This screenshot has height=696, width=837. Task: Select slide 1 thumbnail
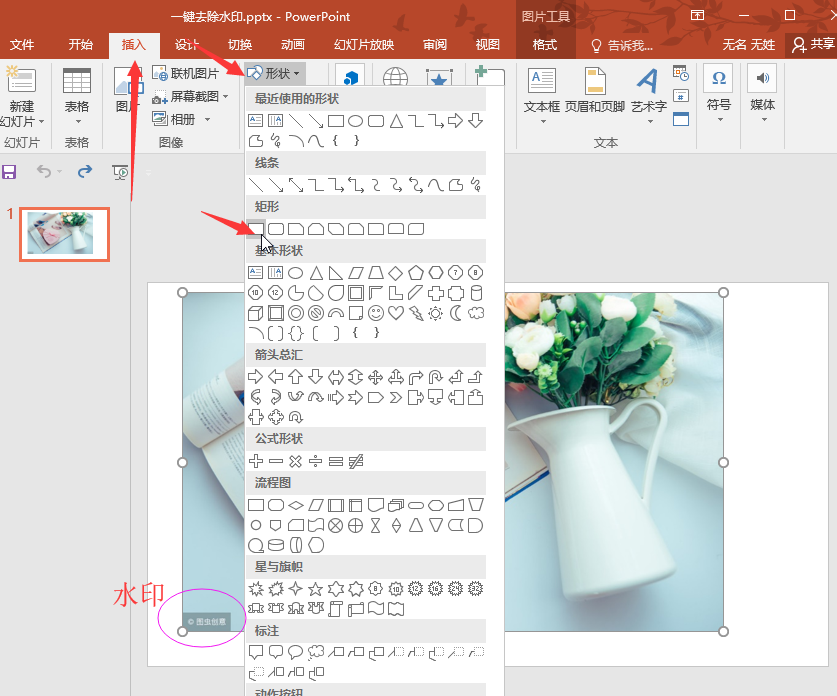point(64,234)
